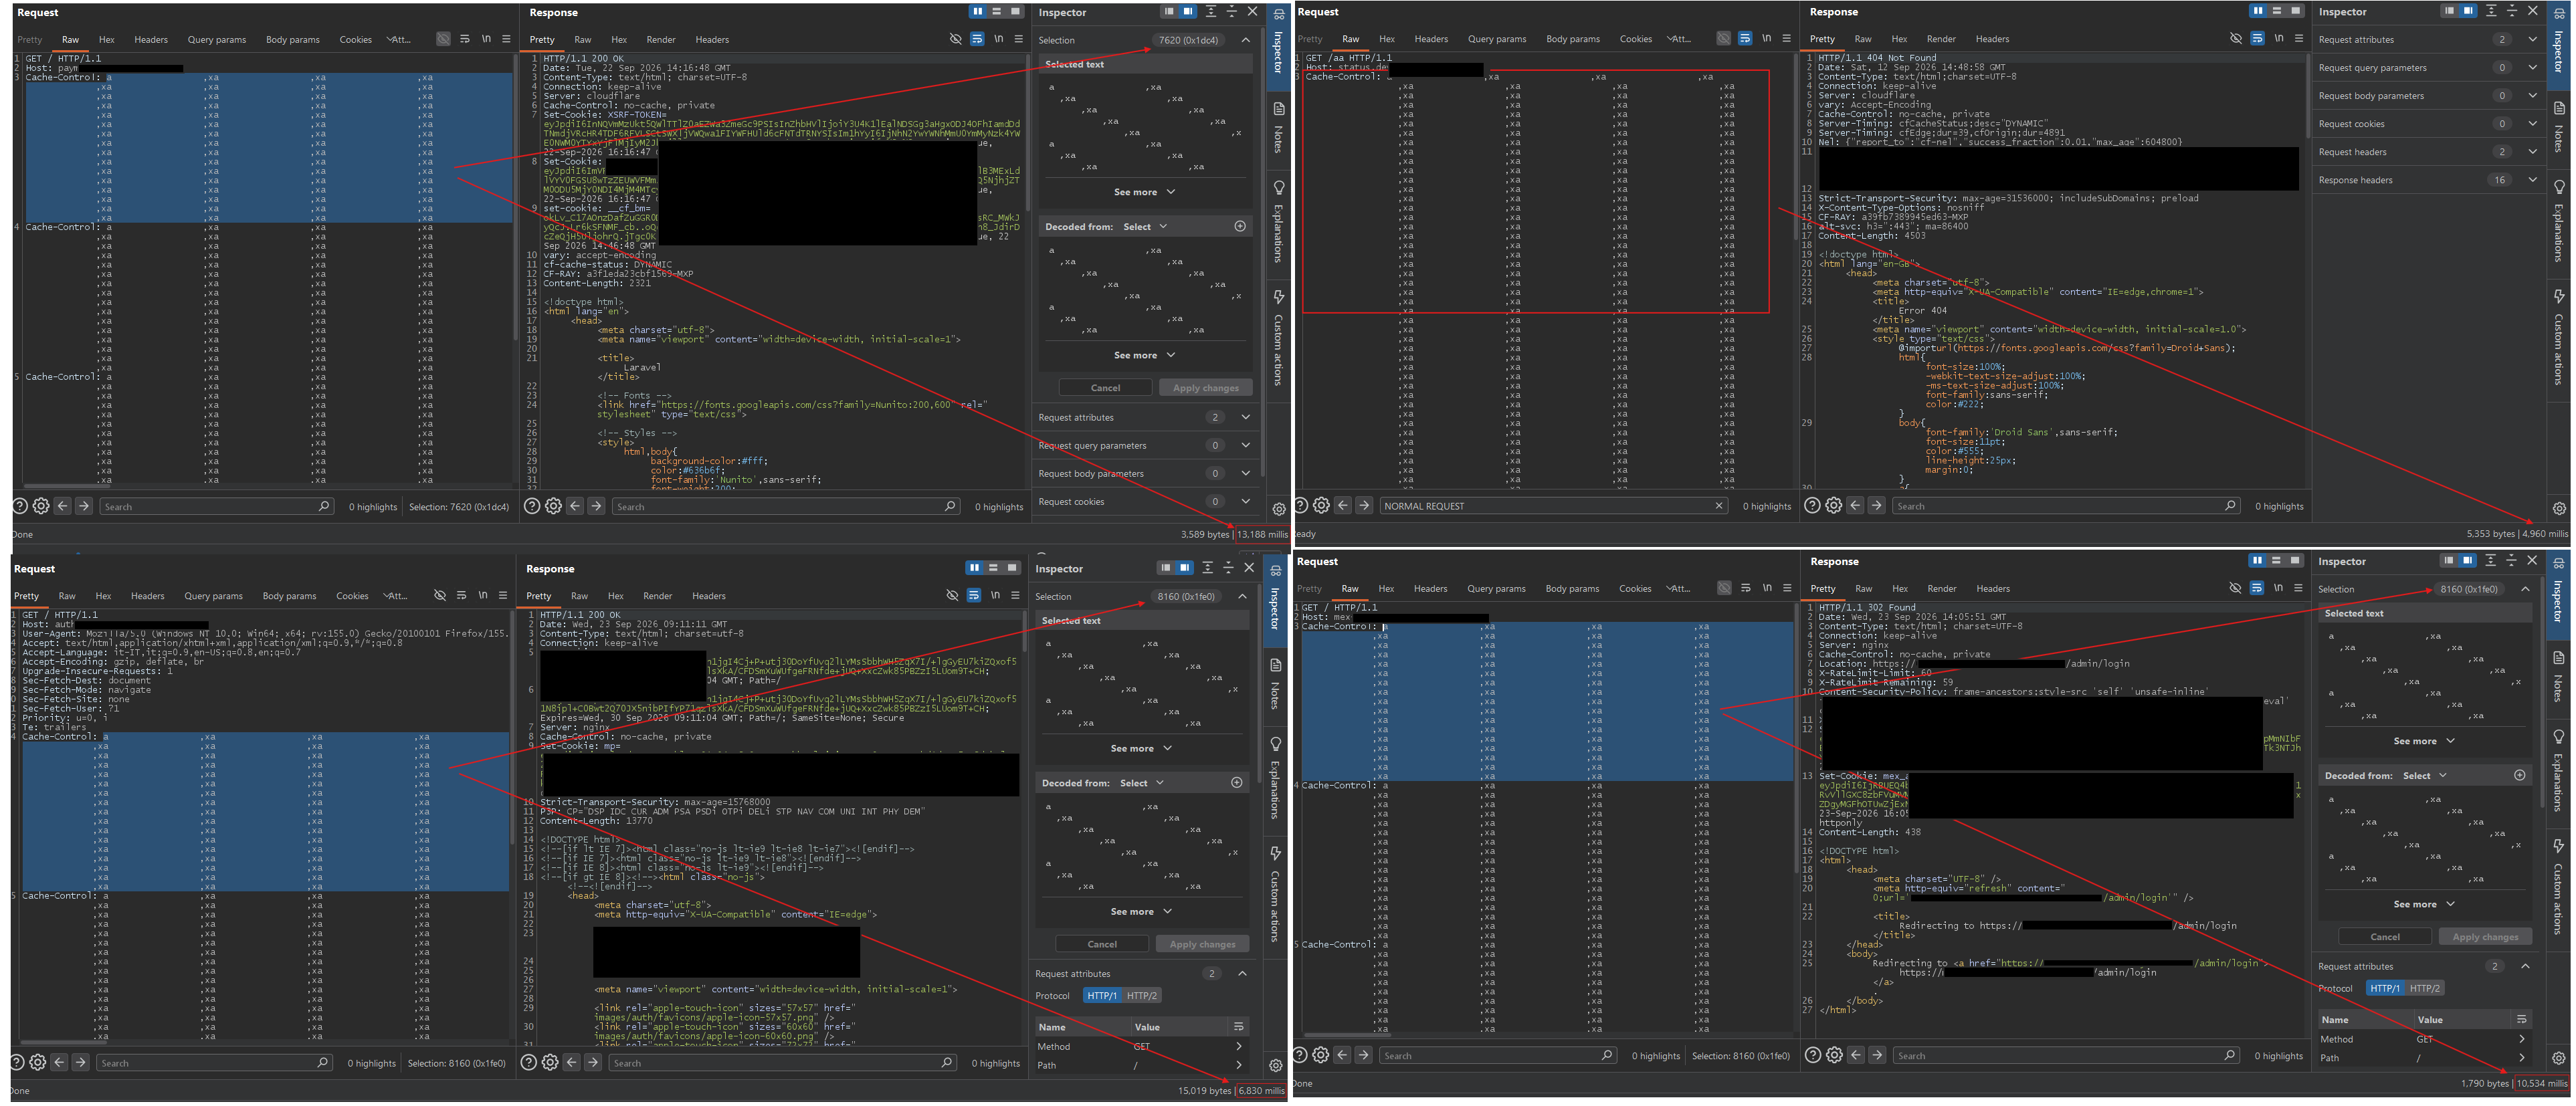The width and height of the screenshot is (2576, 1106).
Task: Select response Raw tab in the 302 Found window
Action: point(1863,589)
